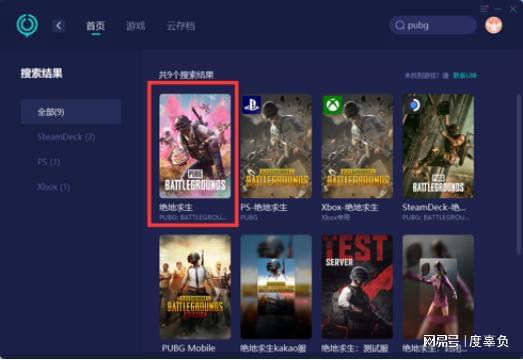Open the highlighted 绝地求生 game cover

195,146
